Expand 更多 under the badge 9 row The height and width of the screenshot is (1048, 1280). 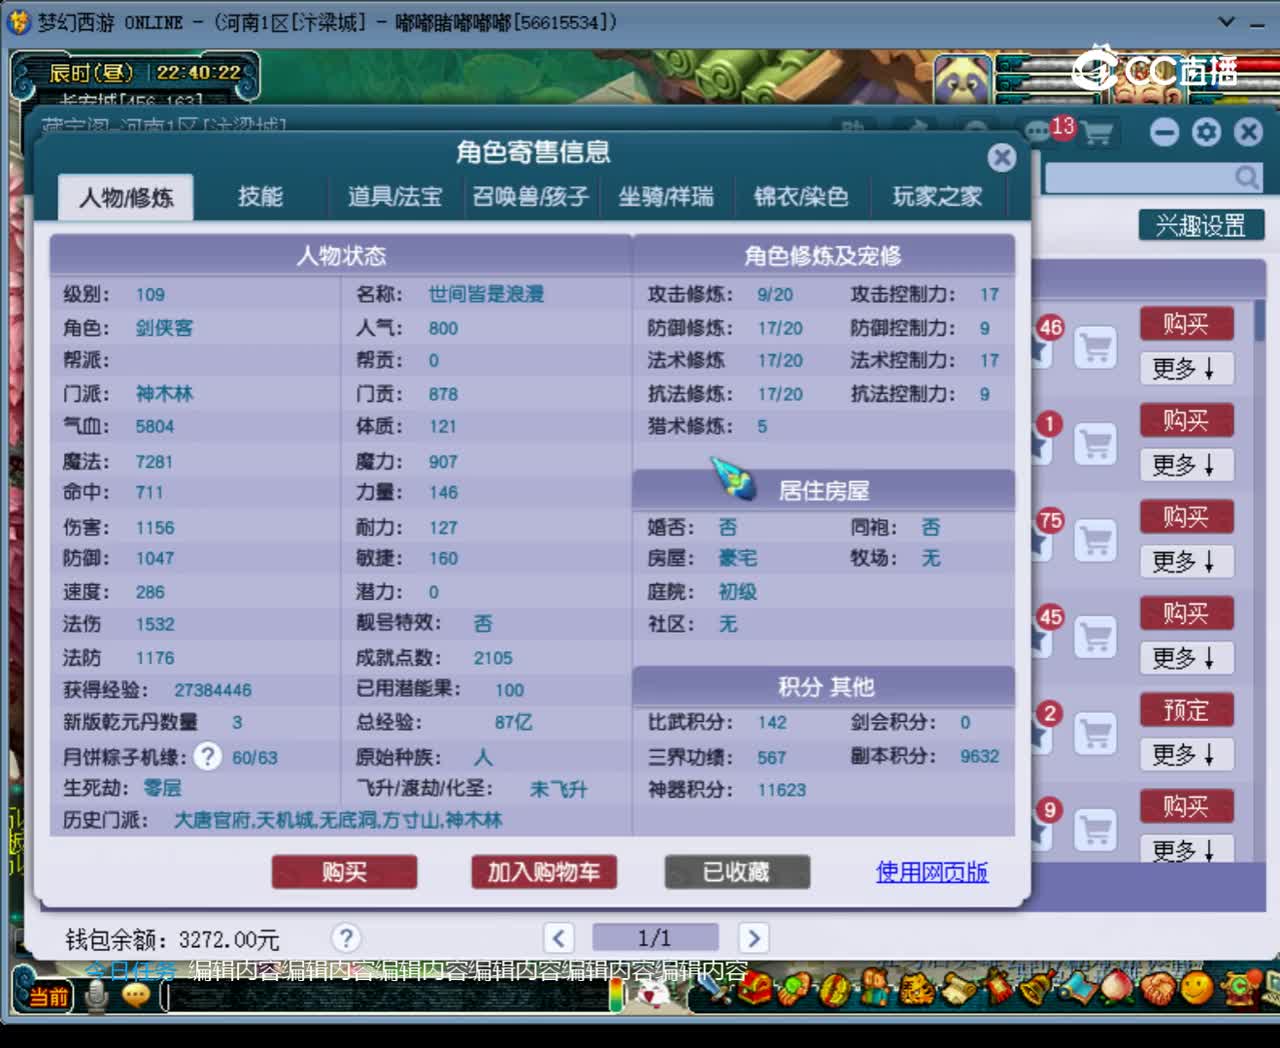1186,850
